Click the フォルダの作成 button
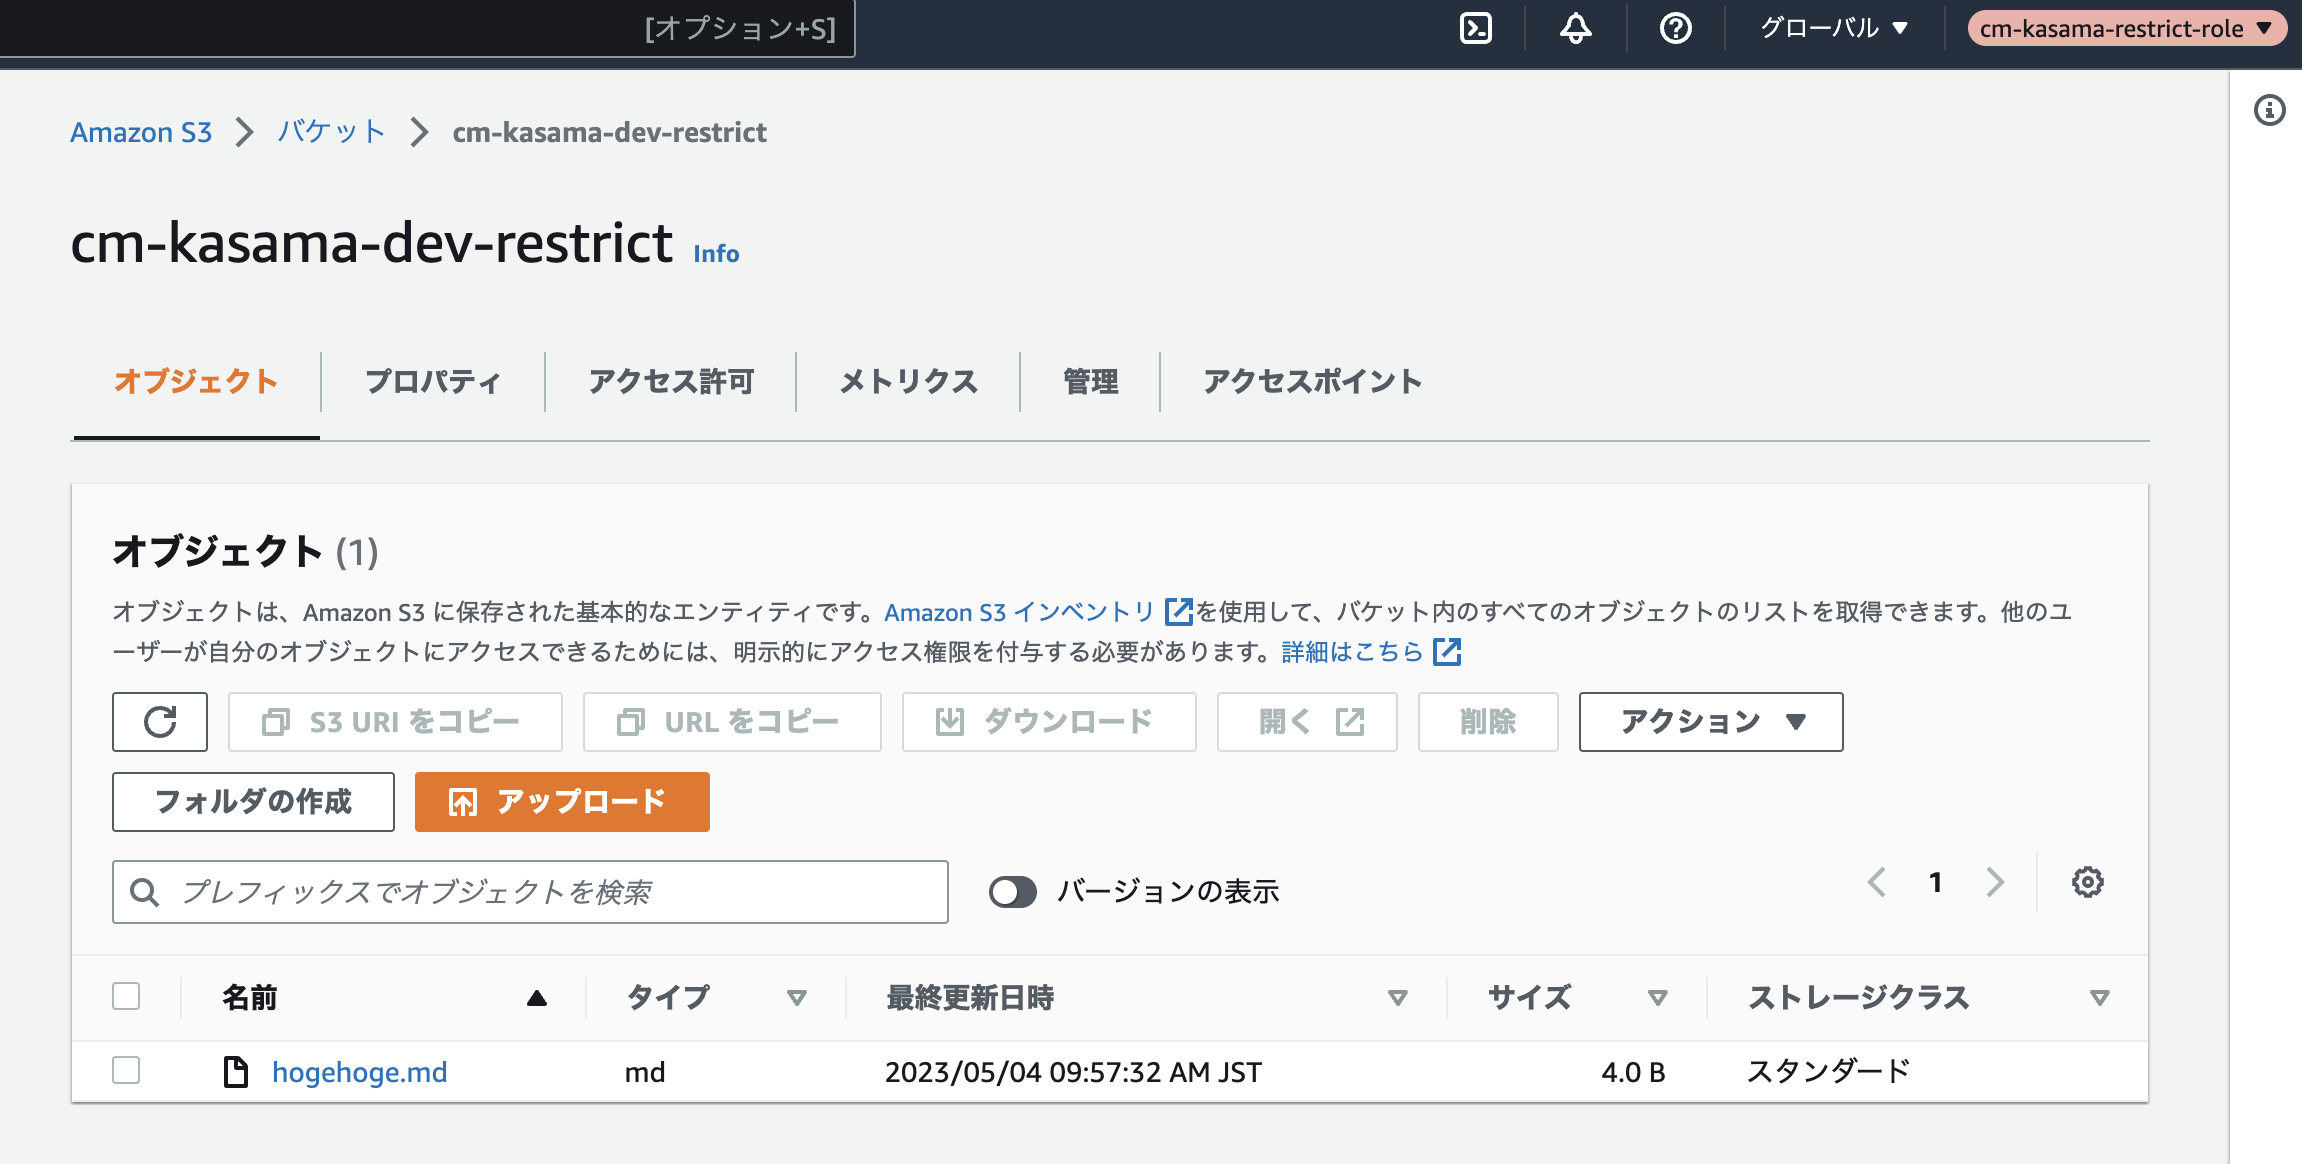The image size is (2302, 1164). [253, 802]
